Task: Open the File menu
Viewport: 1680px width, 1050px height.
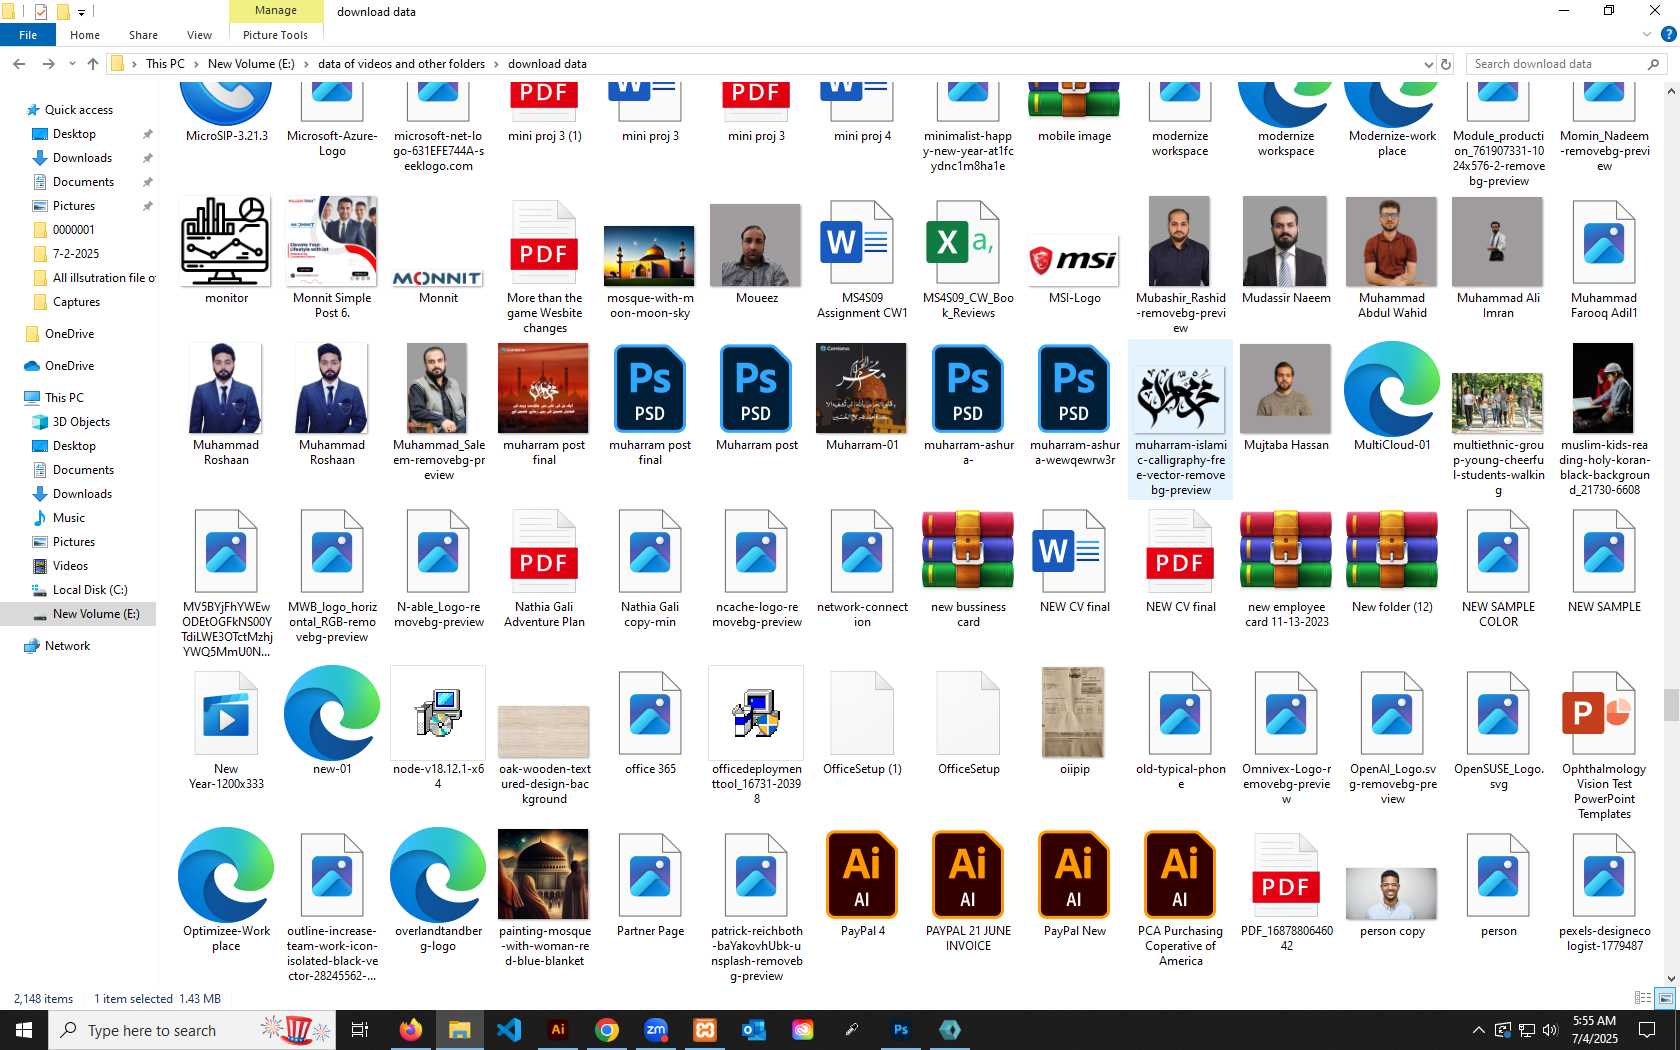Action: 28,35
